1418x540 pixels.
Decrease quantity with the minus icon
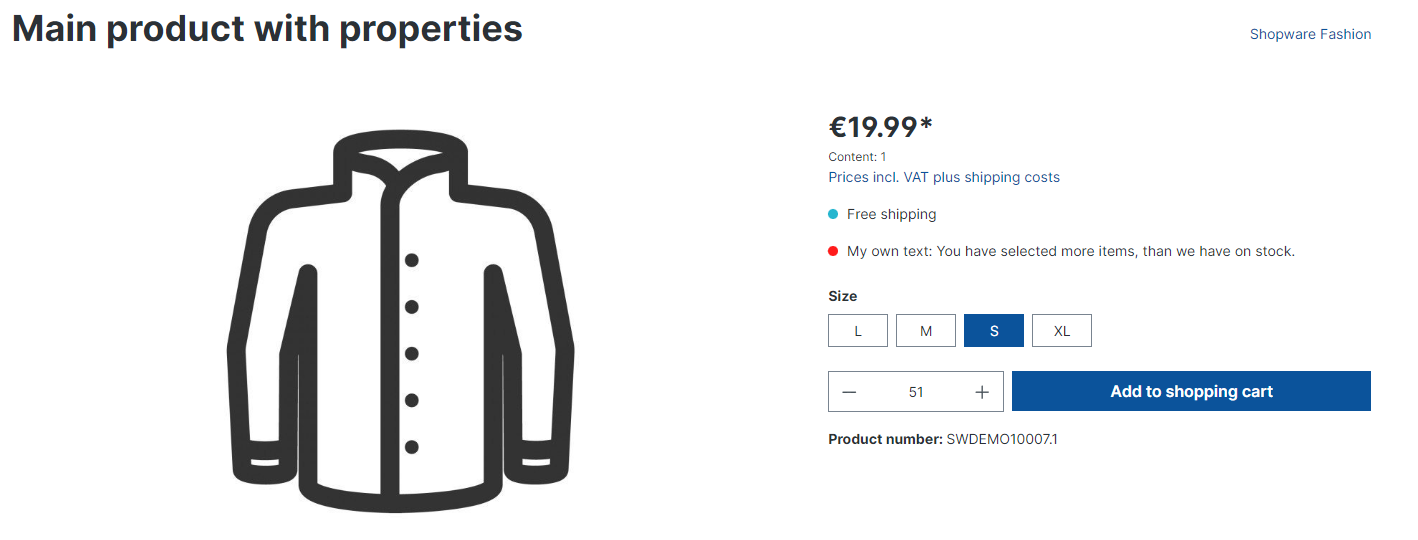point(849,392)
